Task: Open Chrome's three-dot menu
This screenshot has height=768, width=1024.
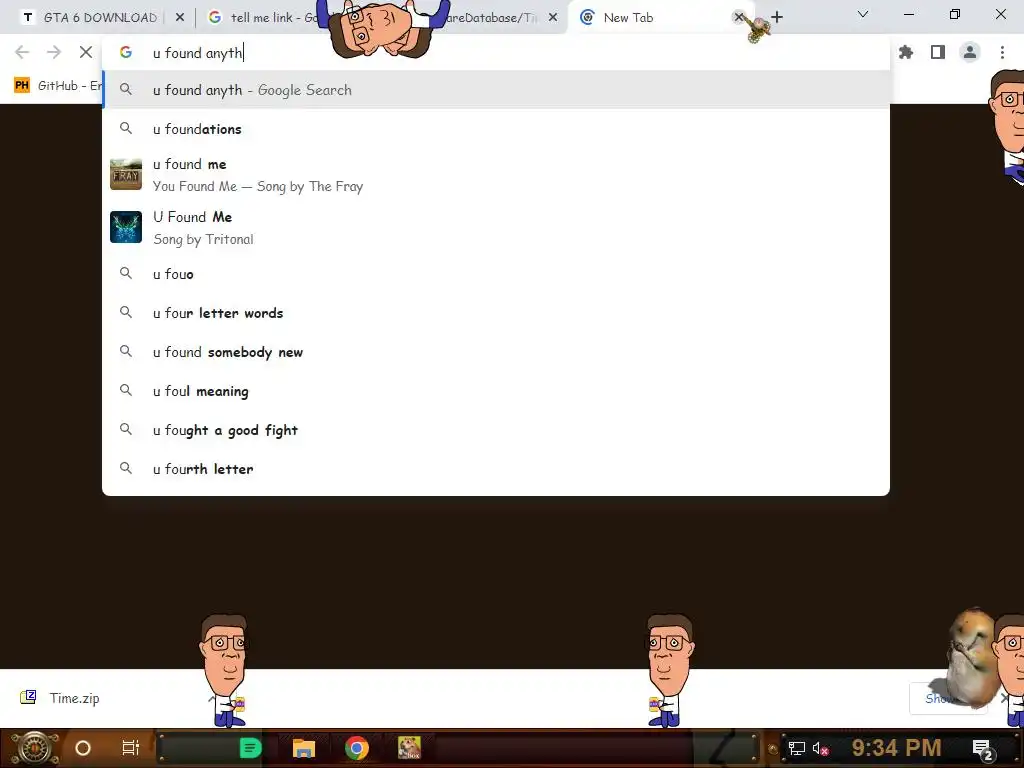Action: 1002,52
